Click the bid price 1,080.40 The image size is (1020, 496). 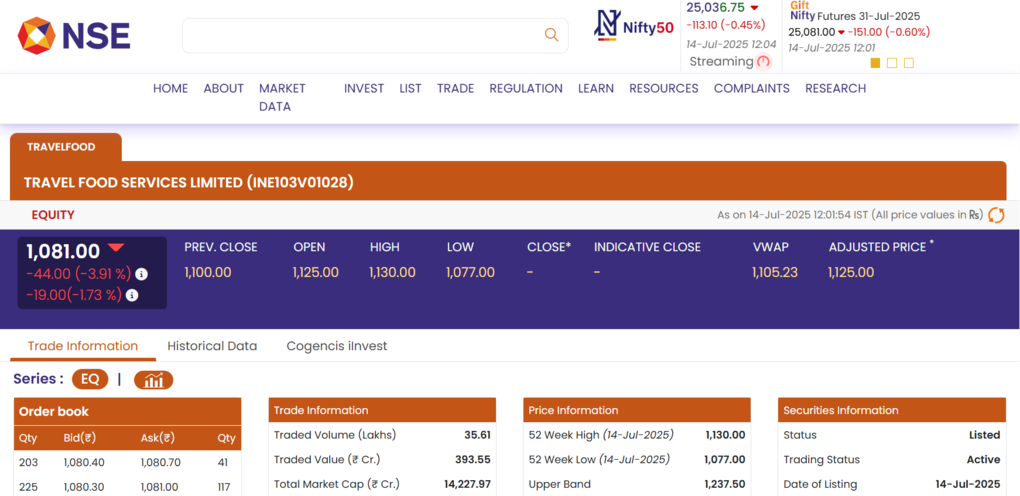pyautogui.click(x=83, y=463)
